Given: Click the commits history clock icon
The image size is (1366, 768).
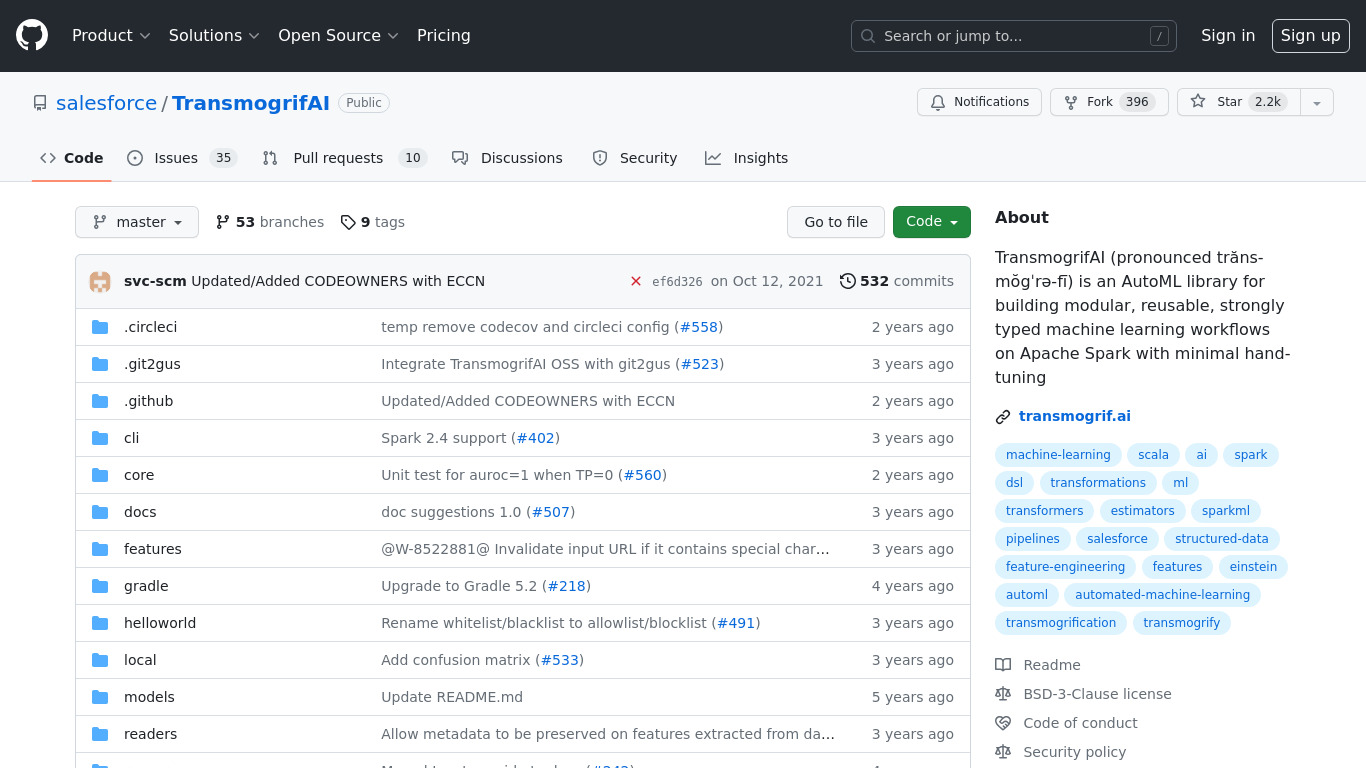Looking at the screenshot, I should click(848, 281).
